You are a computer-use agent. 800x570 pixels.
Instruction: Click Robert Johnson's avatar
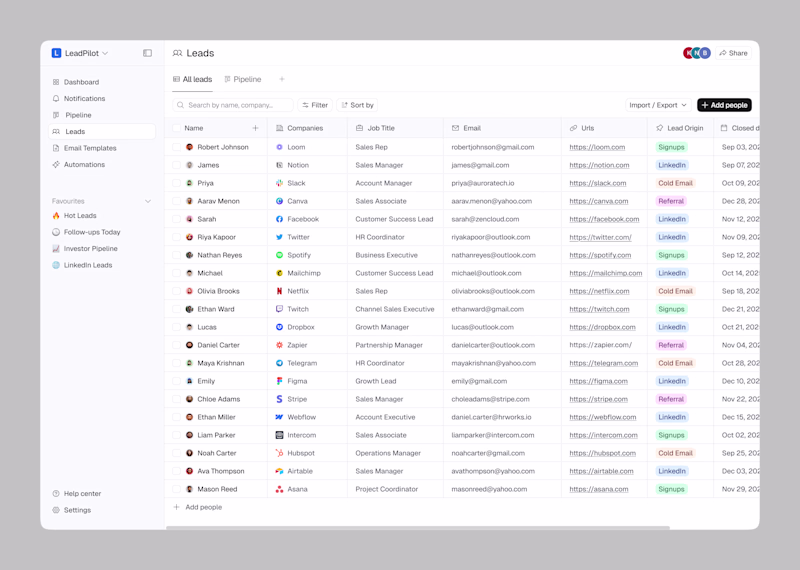click(x=189, y=147)
